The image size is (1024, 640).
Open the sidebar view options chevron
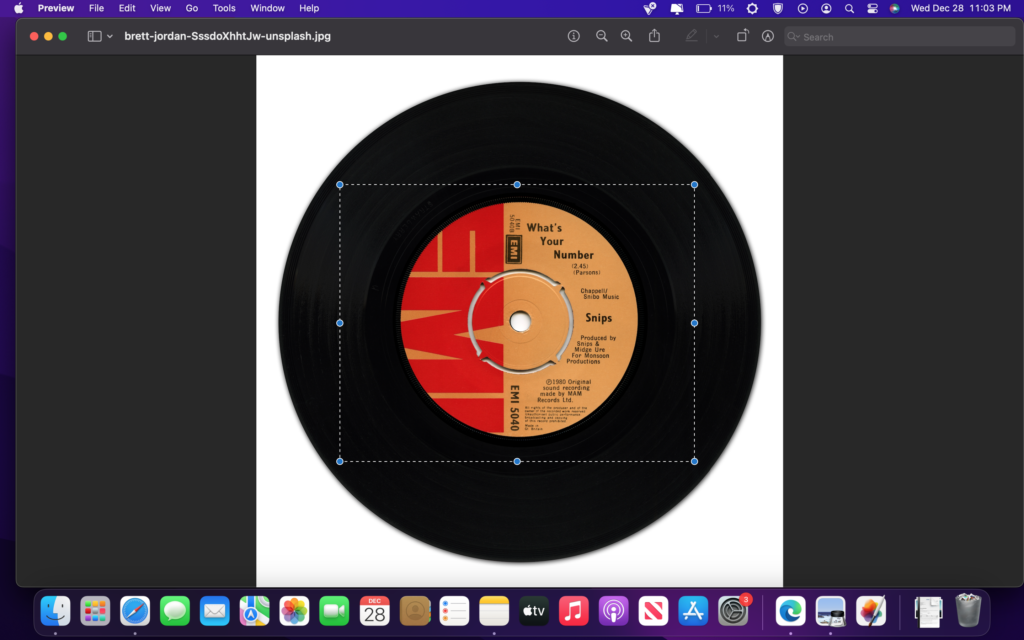[x=110, y=37]
